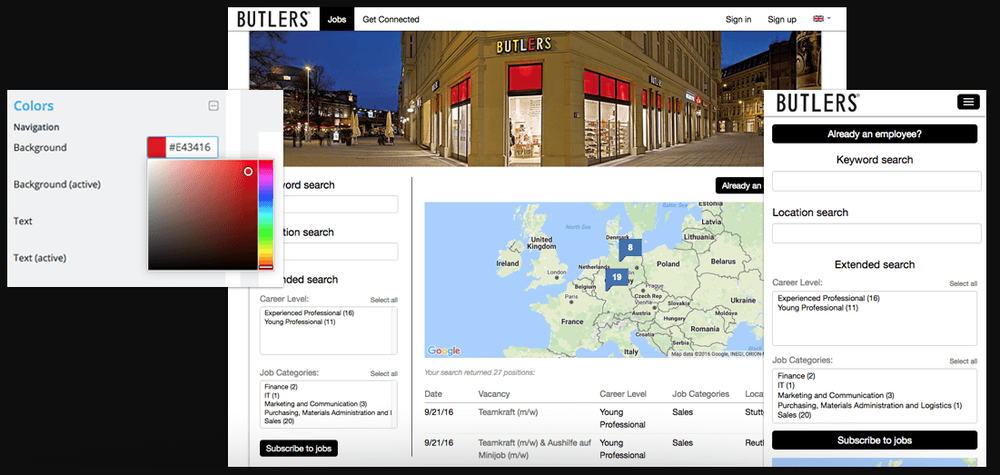Image resolution: width=1000 pixels, height=475 pixels.
Task: Click Already an employee? button in mobile view
Action: (x=874, y=134)
